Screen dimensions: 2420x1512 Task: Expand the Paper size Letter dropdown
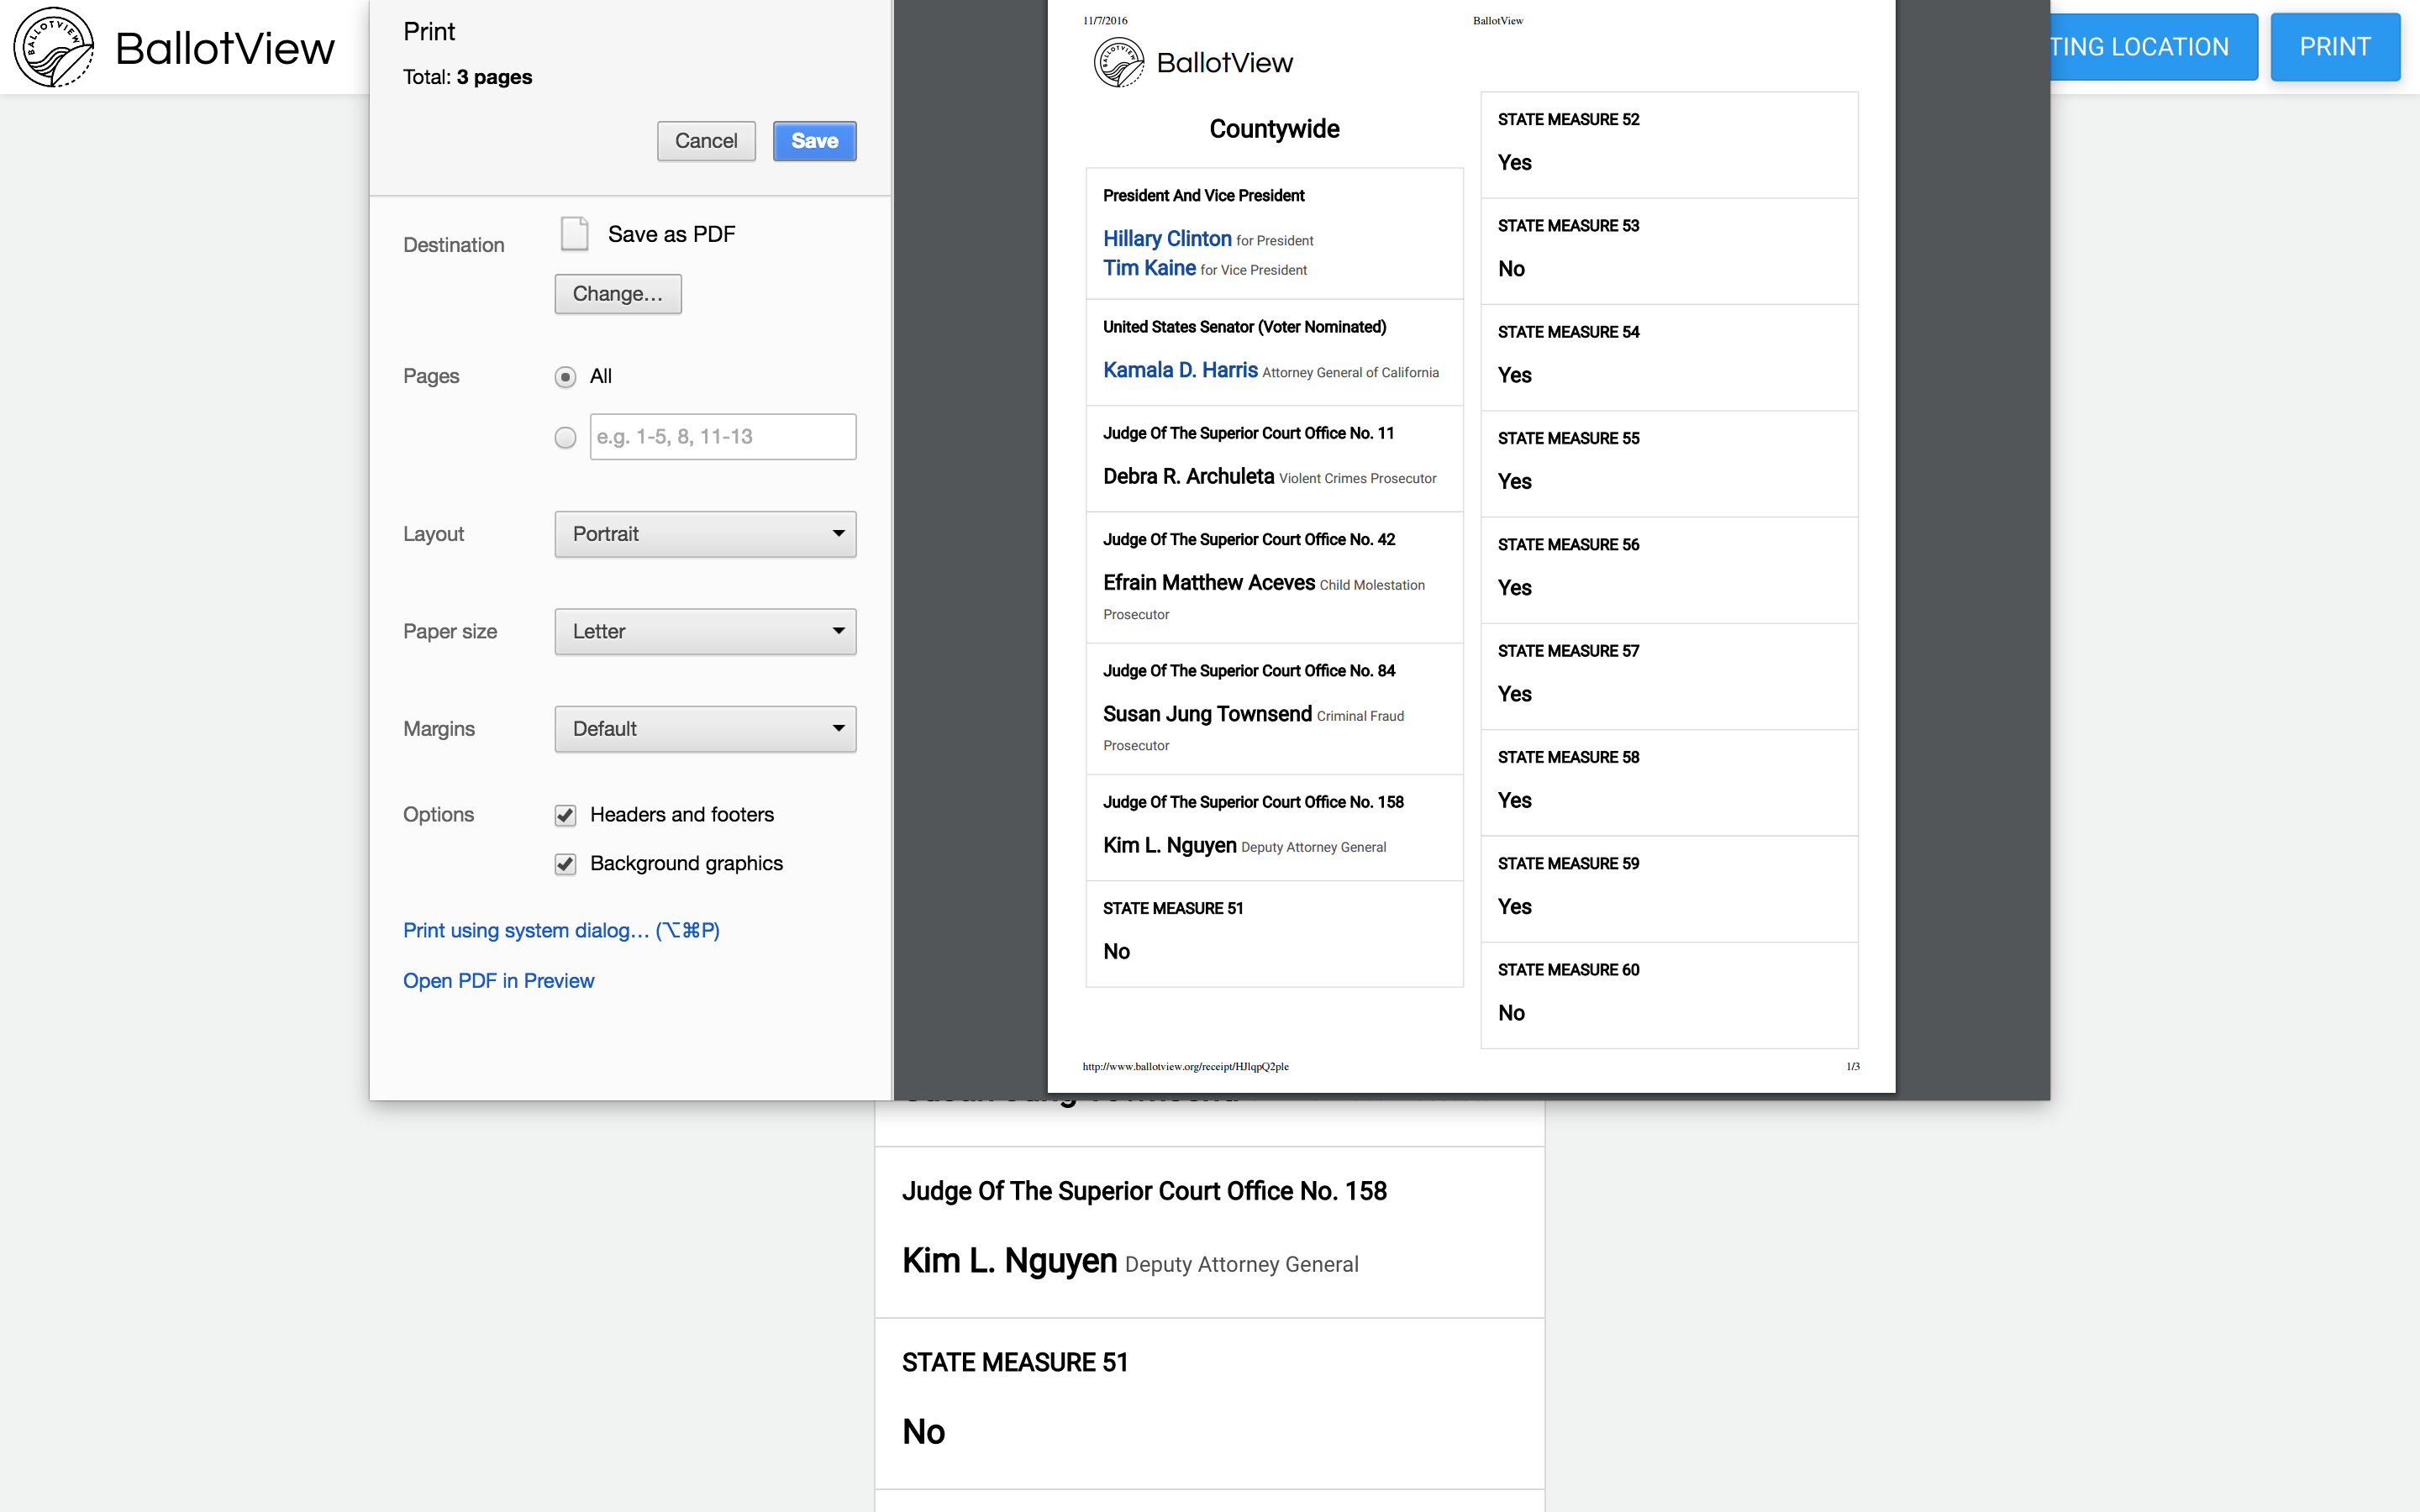coord(705,632)
